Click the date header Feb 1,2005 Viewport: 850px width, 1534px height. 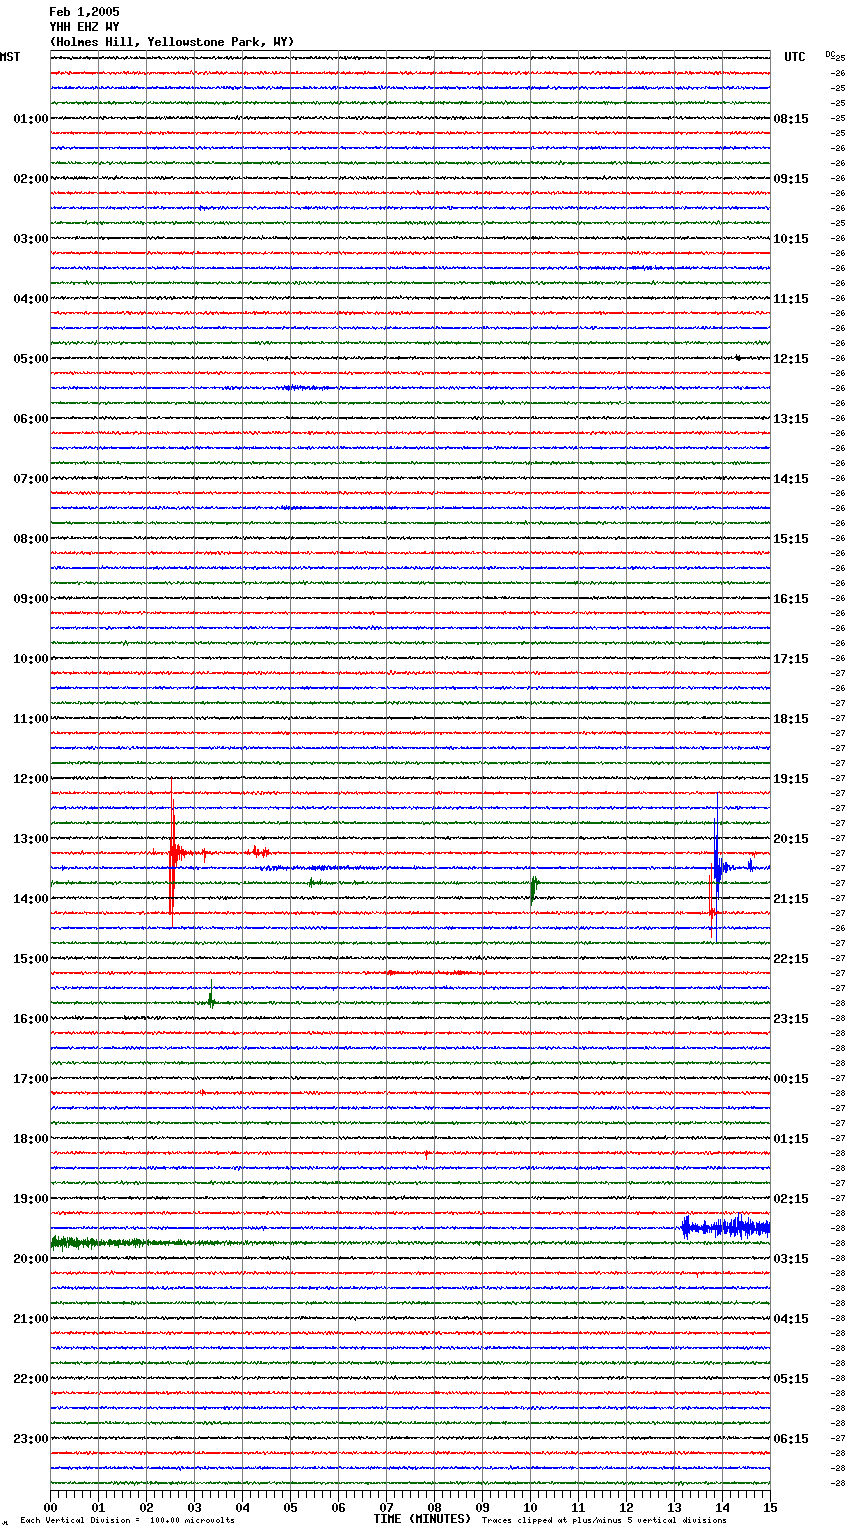[x=84, y=12]
